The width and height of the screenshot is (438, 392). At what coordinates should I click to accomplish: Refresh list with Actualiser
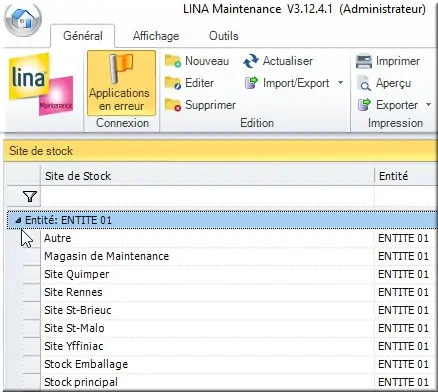(x=278, y=61)
